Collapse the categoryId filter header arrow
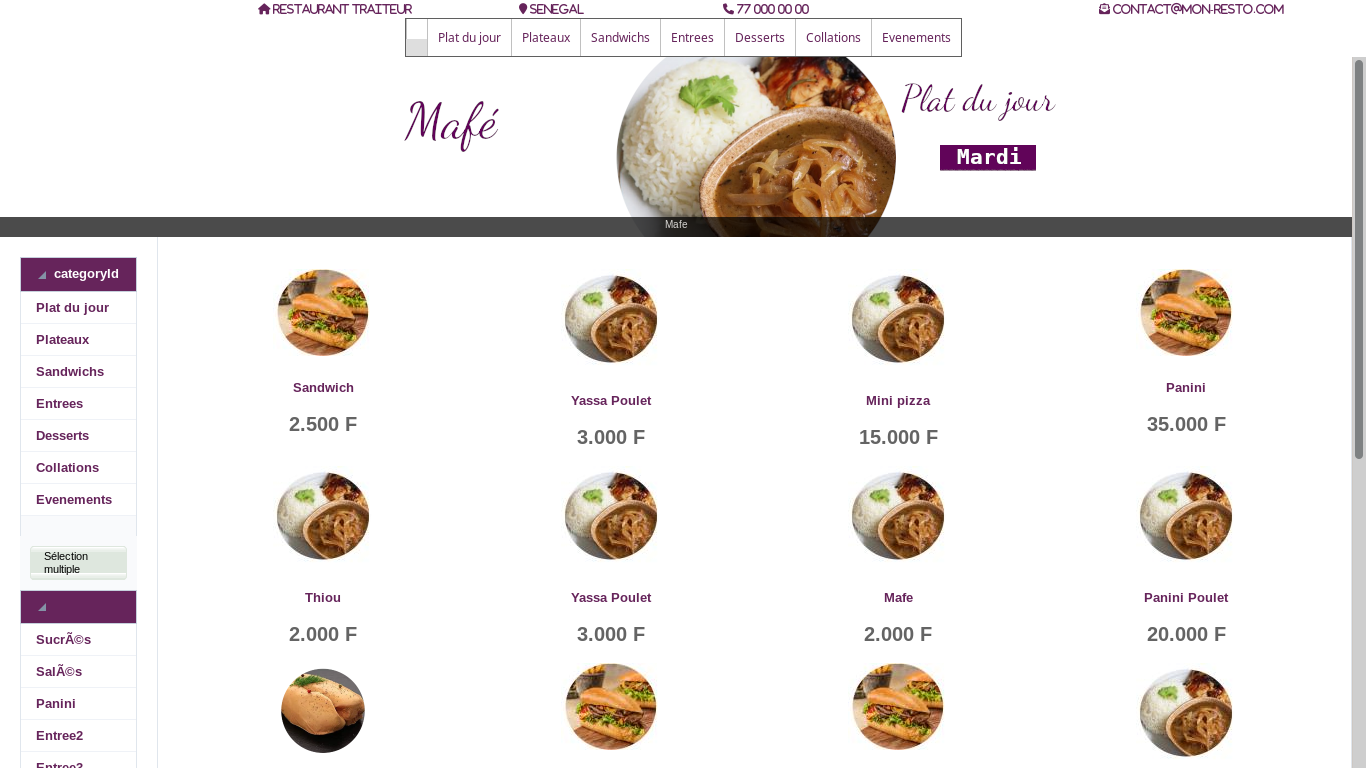1366x768 pixels. (x=42, y=275)
